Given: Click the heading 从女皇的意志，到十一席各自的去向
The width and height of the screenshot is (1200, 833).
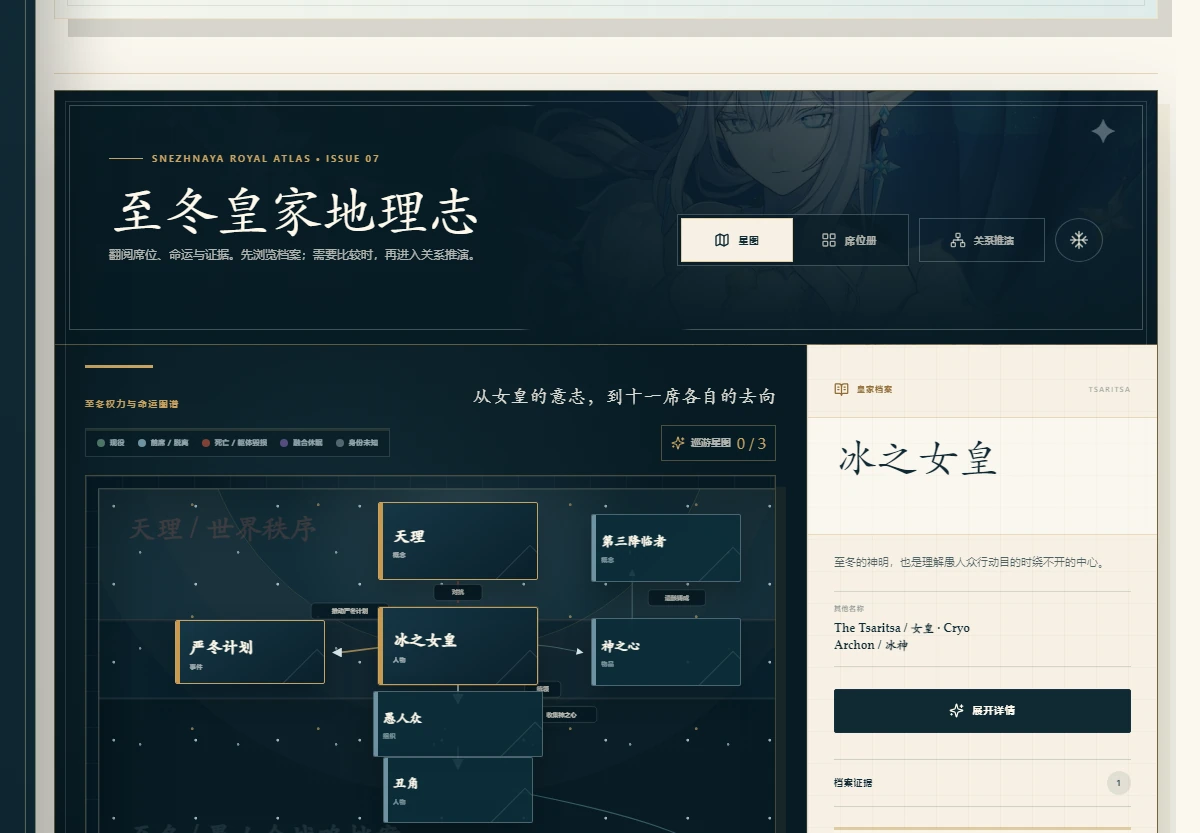Looking at the screenshot, I should (x=624, y=397).
